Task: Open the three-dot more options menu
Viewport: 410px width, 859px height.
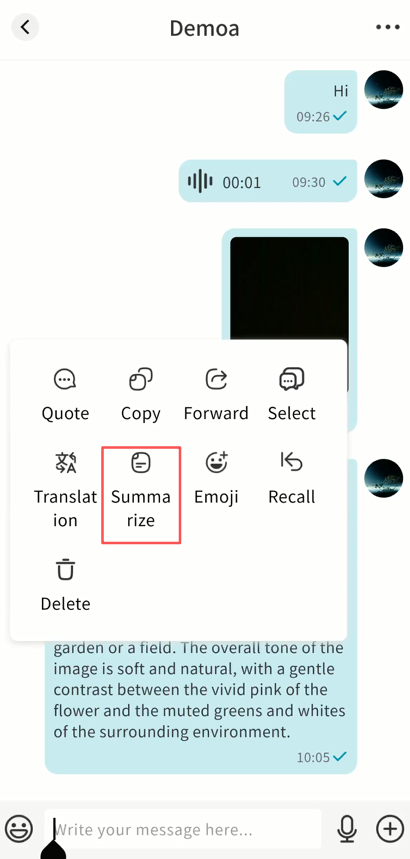Action: coord(388,27)
